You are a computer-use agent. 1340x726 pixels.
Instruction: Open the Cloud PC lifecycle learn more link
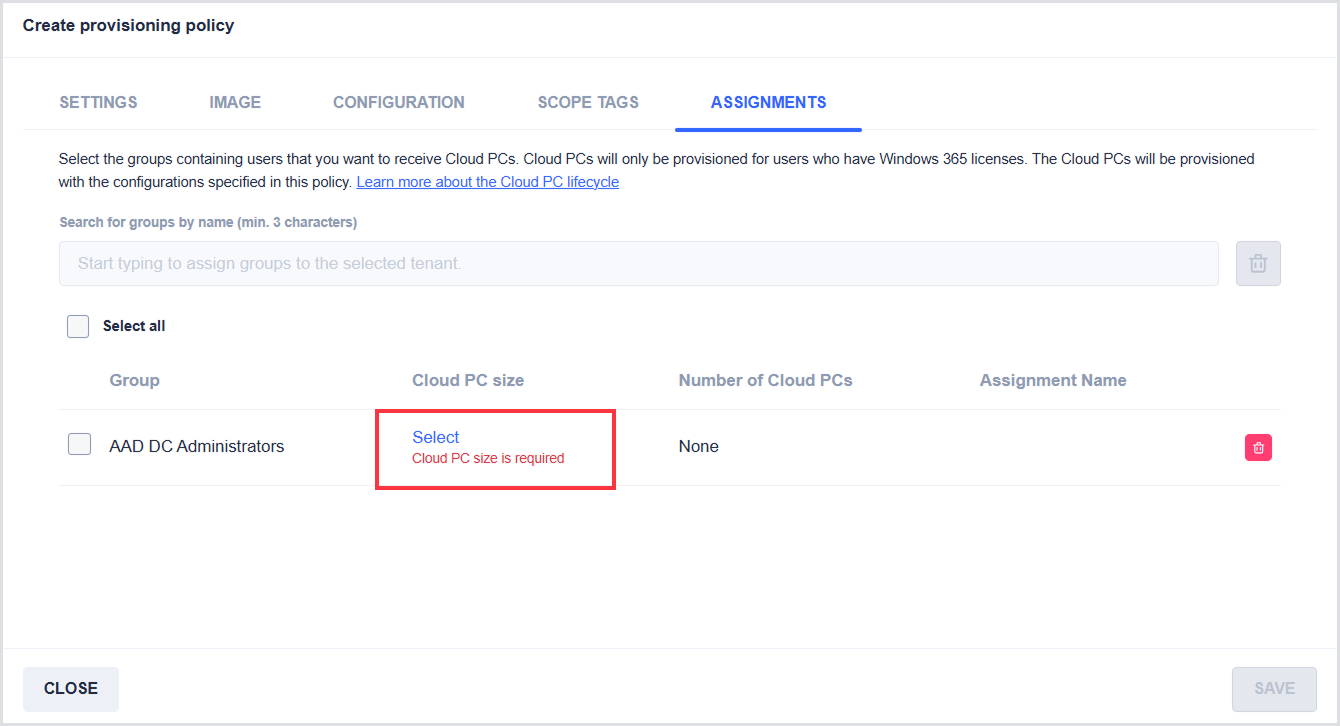coord(487,182)
